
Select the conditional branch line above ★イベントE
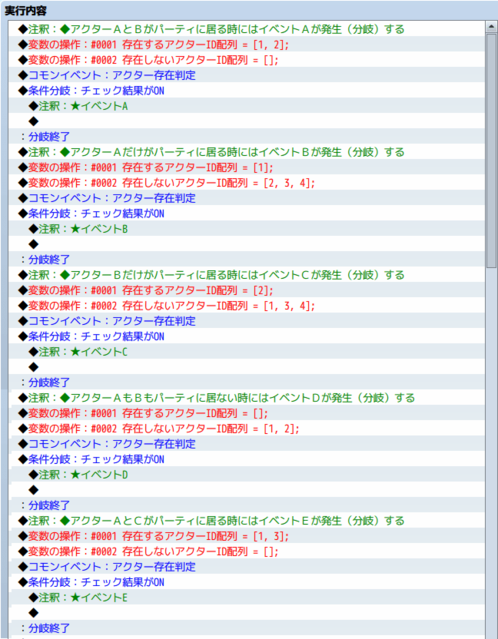247,582
